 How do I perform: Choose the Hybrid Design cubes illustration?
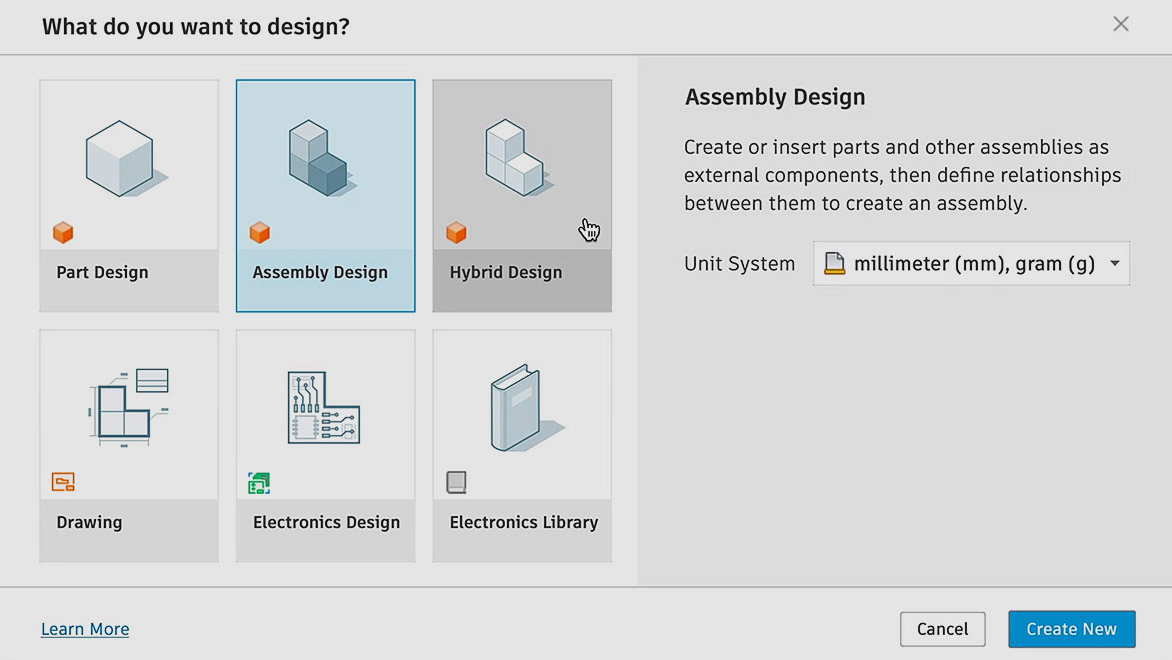[514, 158]
